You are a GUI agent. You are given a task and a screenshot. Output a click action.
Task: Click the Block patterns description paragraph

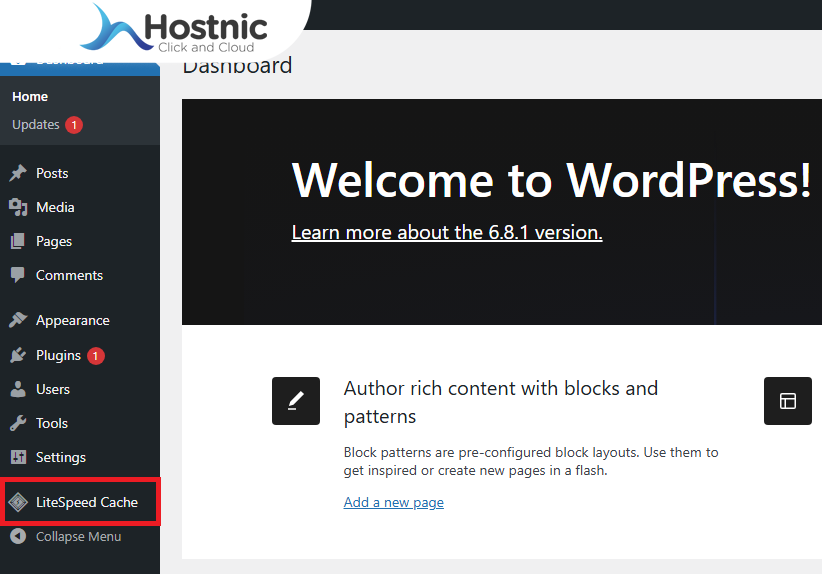(531, 461)
